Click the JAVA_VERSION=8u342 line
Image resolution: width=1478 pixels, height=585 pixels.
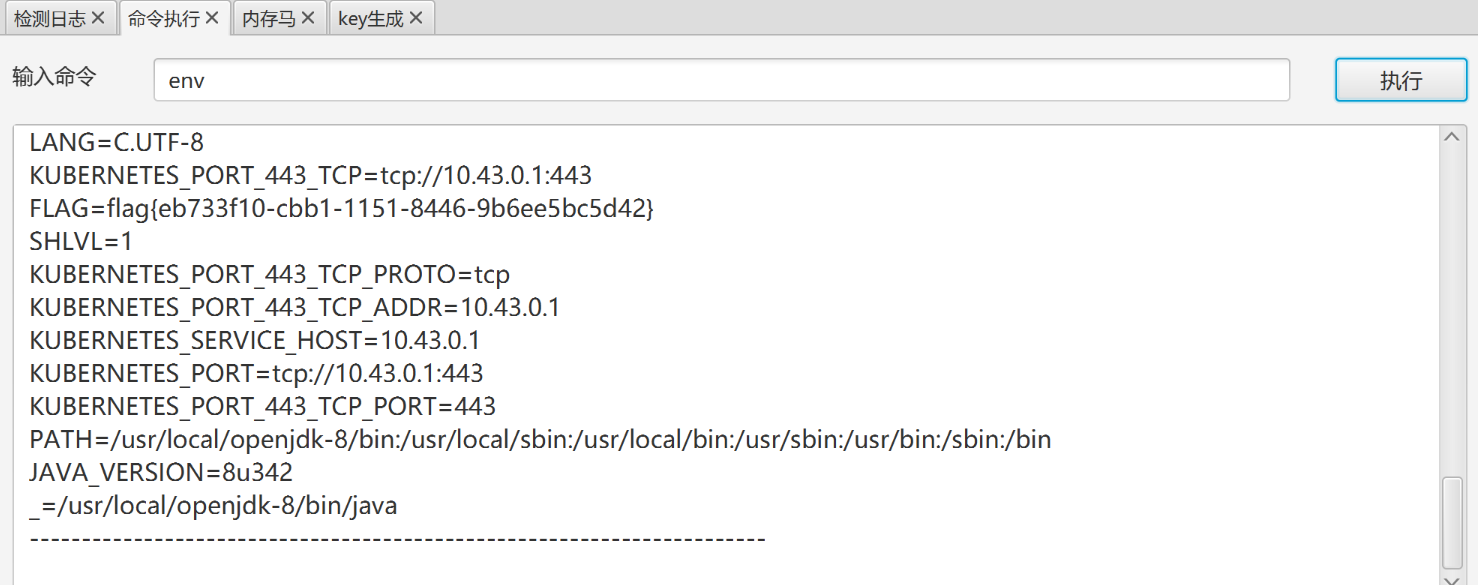click(161, 473)
